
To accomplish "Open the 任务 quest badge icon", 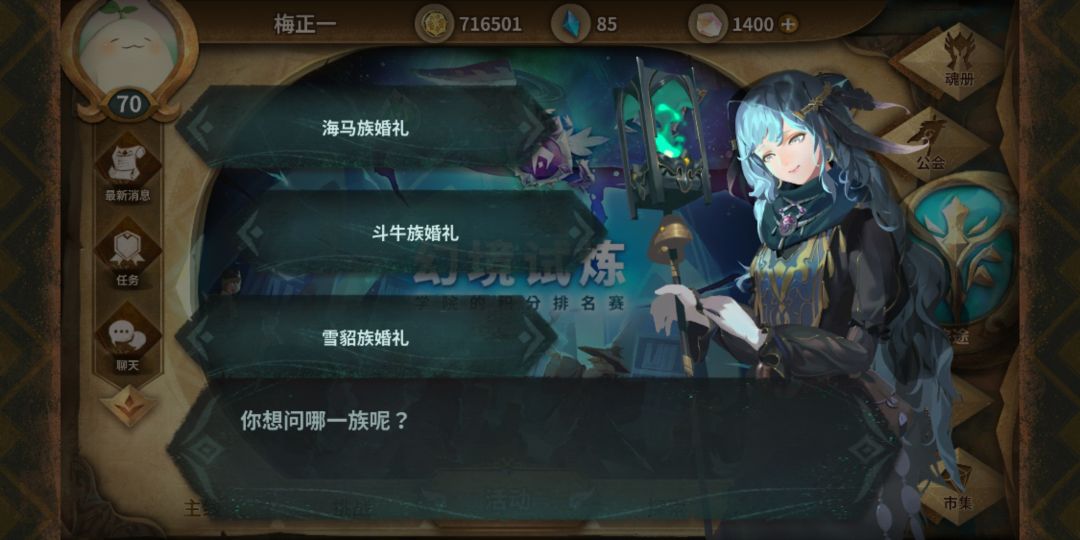I will [127, 251].
